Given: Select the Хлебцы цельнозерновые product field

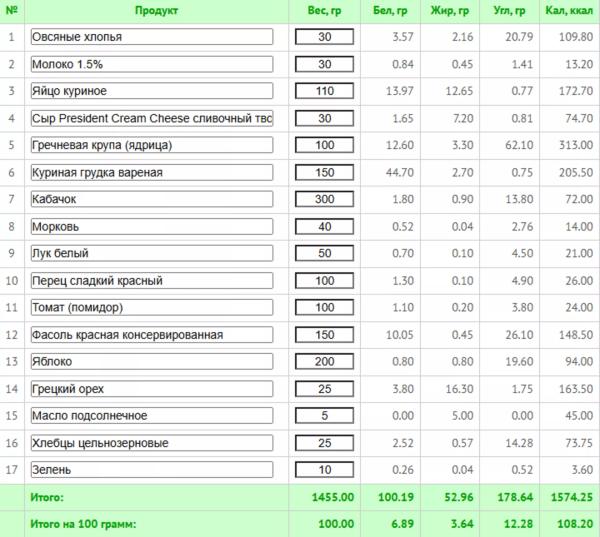Looking at the screenshot, I should 152,443.
